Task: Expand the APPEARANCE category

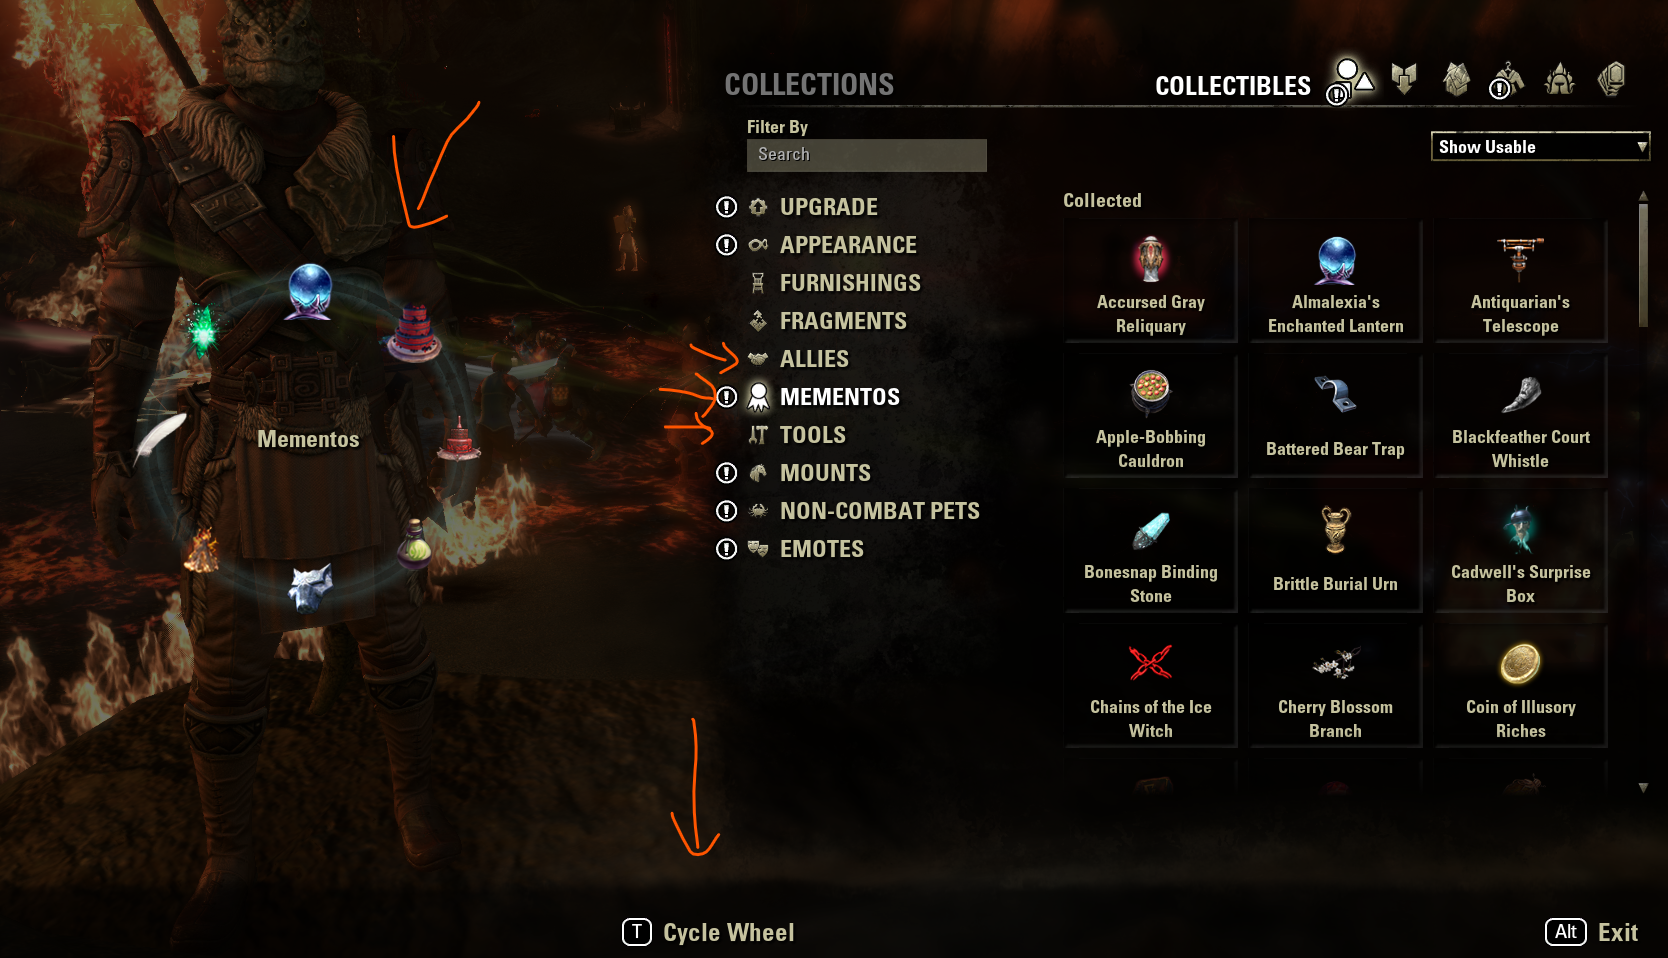Action: [x=847, y=245]
